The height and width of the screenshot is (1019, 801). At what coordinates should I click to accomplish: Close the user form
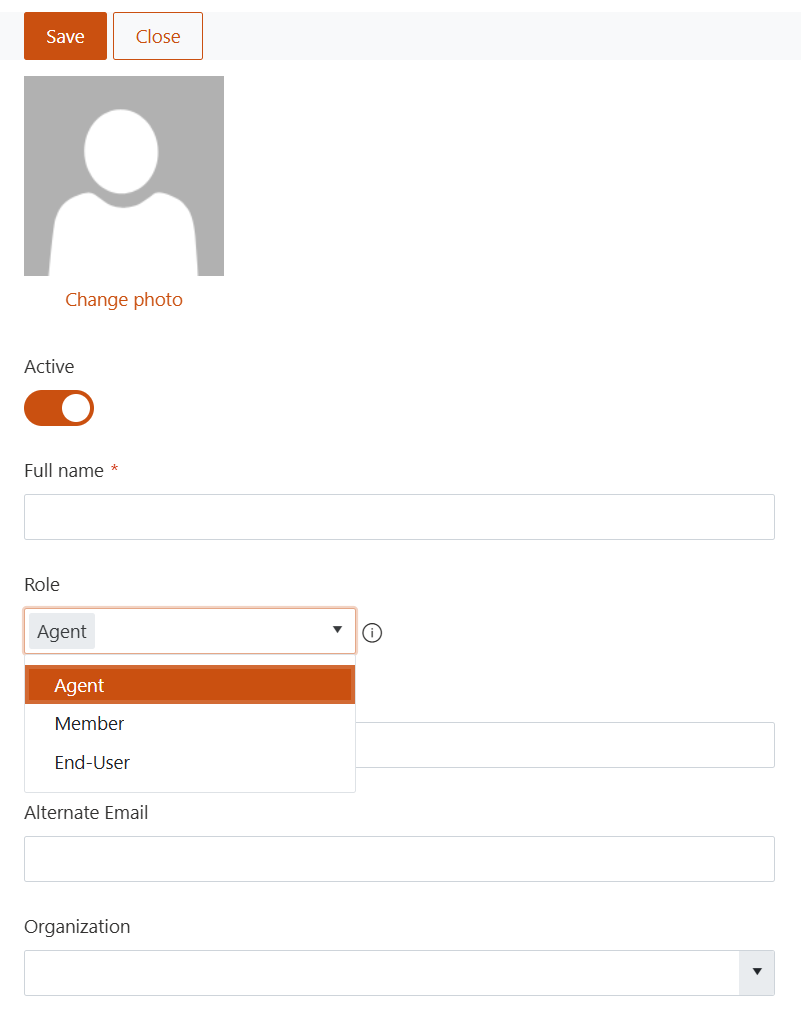157,35
